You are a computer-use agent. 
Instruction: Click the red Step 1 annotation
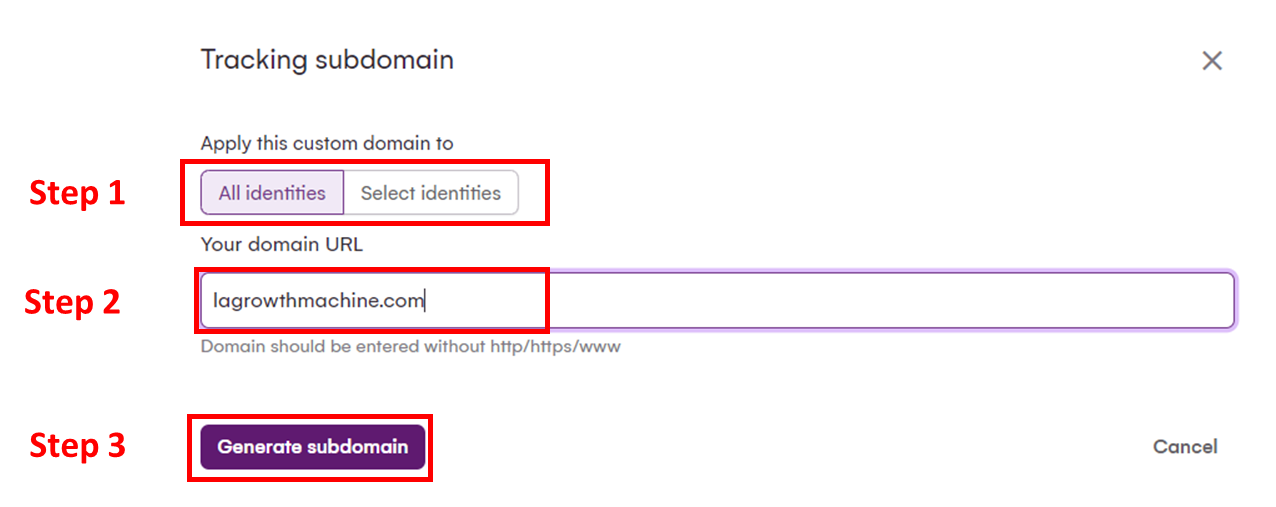click(x=77, y=192)
